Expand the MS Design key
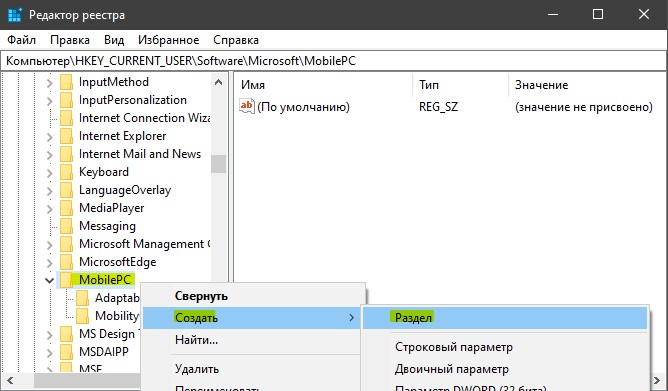668x391 pixels. tap(49, 334)
